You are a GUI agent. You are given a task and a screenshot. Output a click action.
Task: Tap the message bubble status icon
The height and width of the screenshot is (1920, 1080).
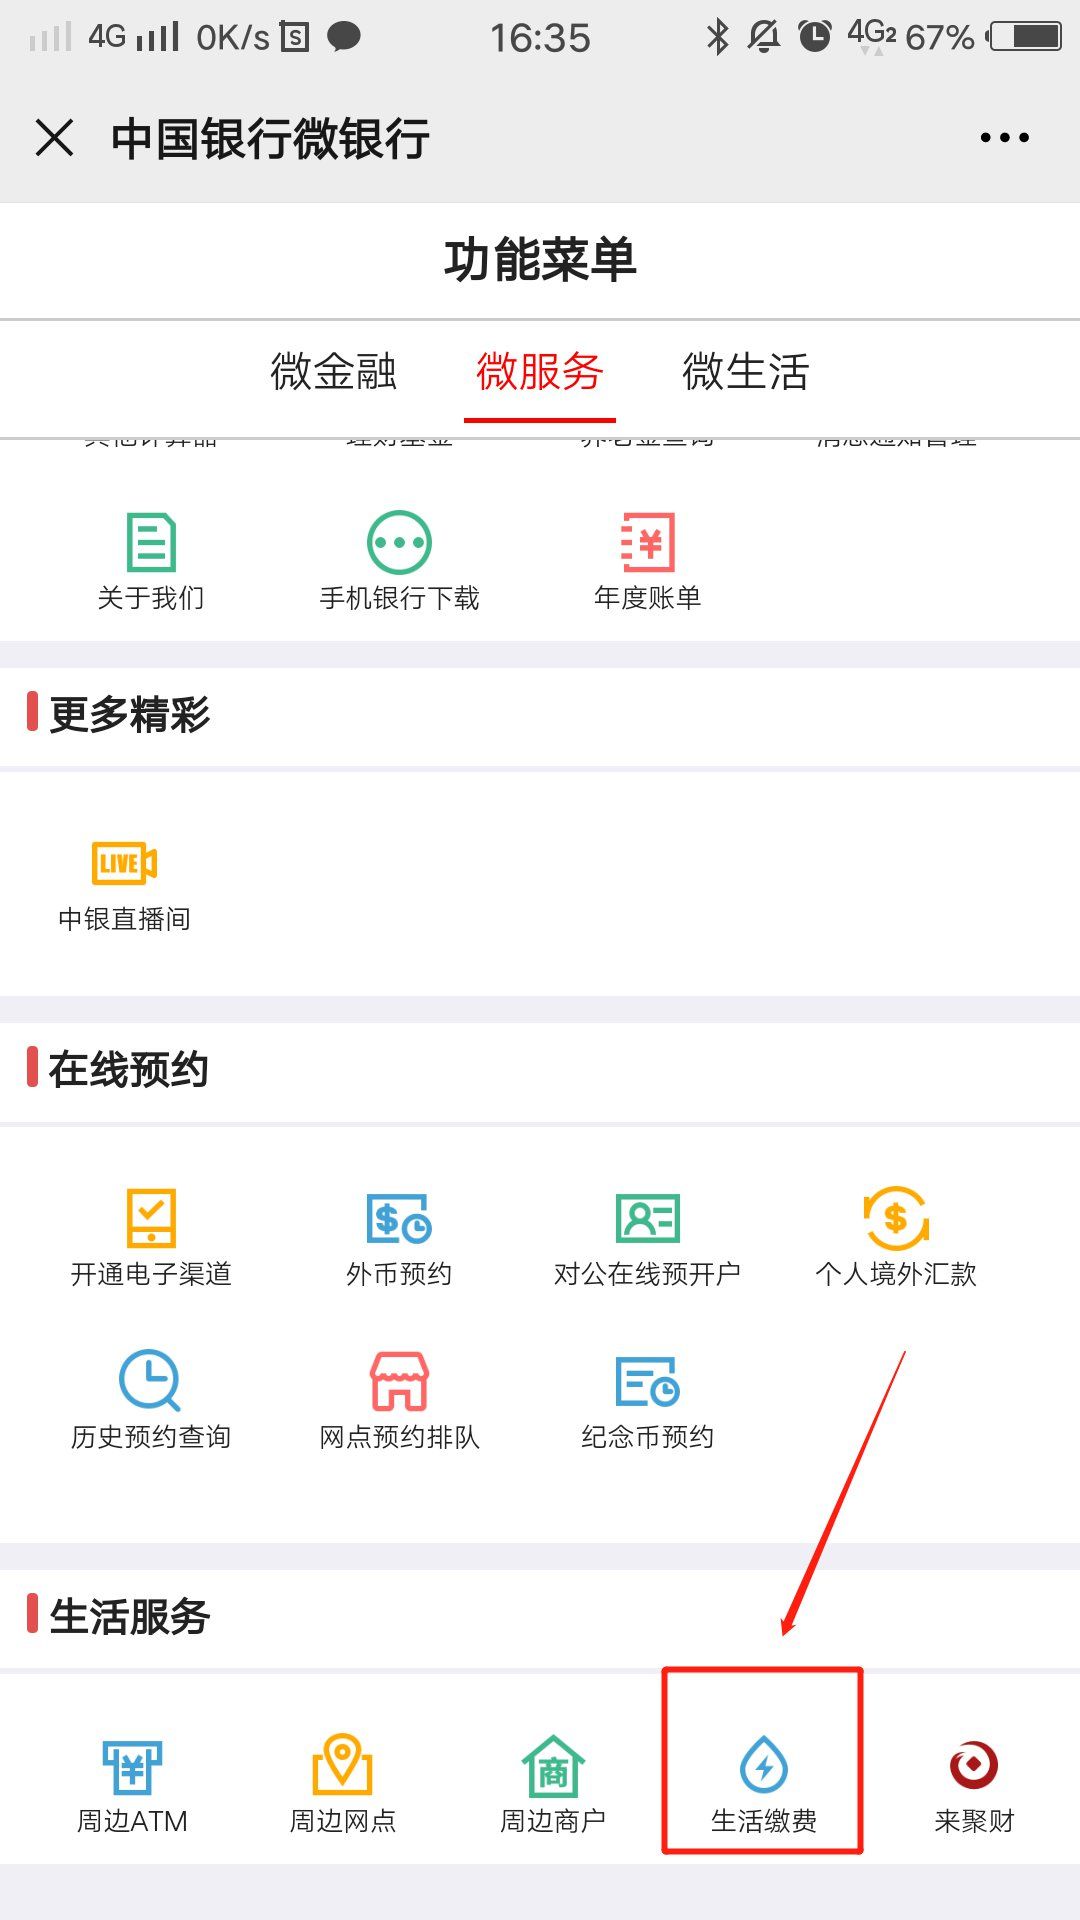344,37
